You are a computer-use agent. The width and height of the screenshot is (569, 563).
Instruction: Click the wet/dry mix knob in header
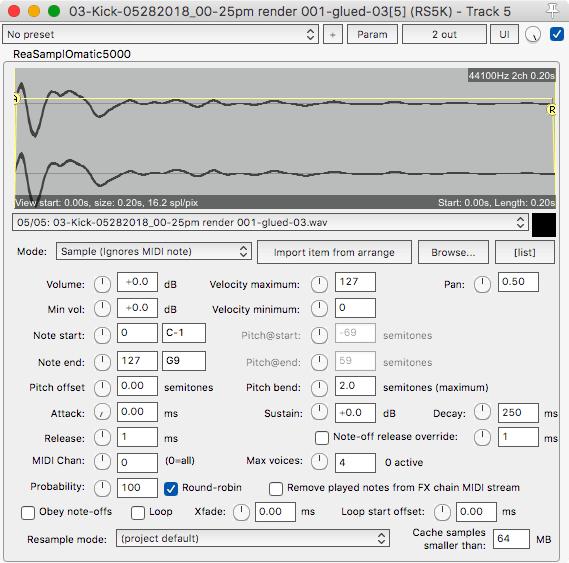click(x=533, y=34)
